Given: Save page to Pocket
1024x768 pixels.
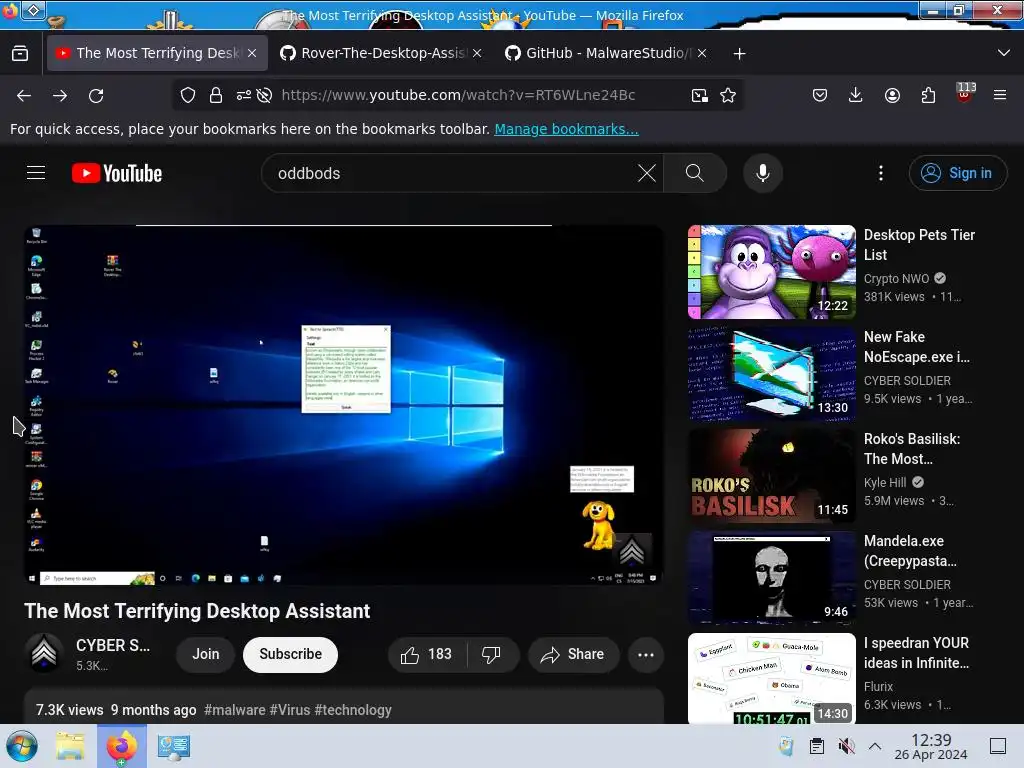Looking at the screenshot, I should tap(820, 95).
